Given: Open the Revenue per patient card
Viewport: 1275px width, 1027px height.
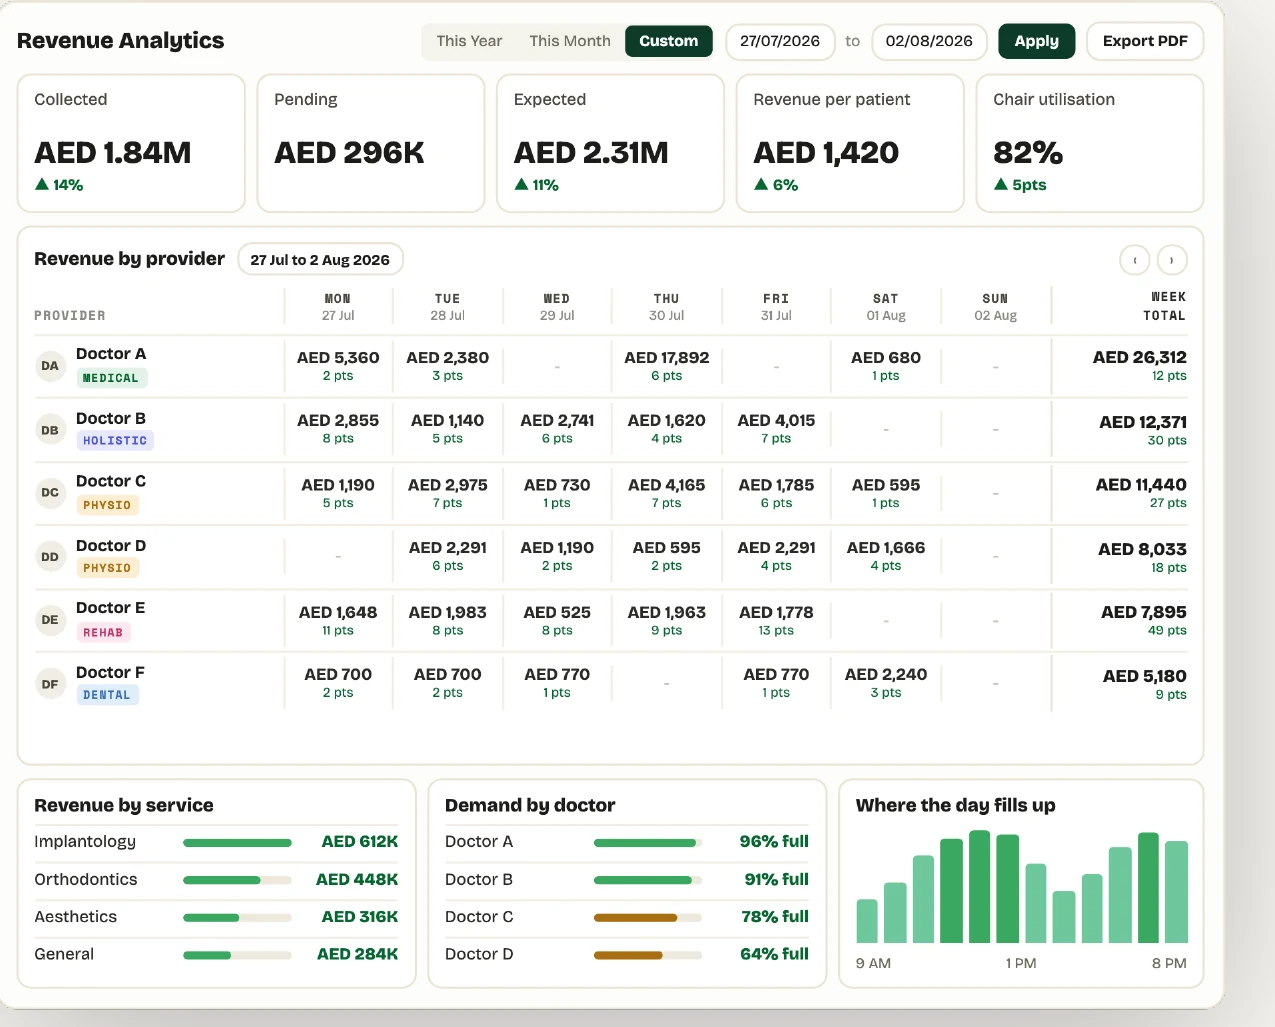Looking at the screenshot, I should (850, 143).
